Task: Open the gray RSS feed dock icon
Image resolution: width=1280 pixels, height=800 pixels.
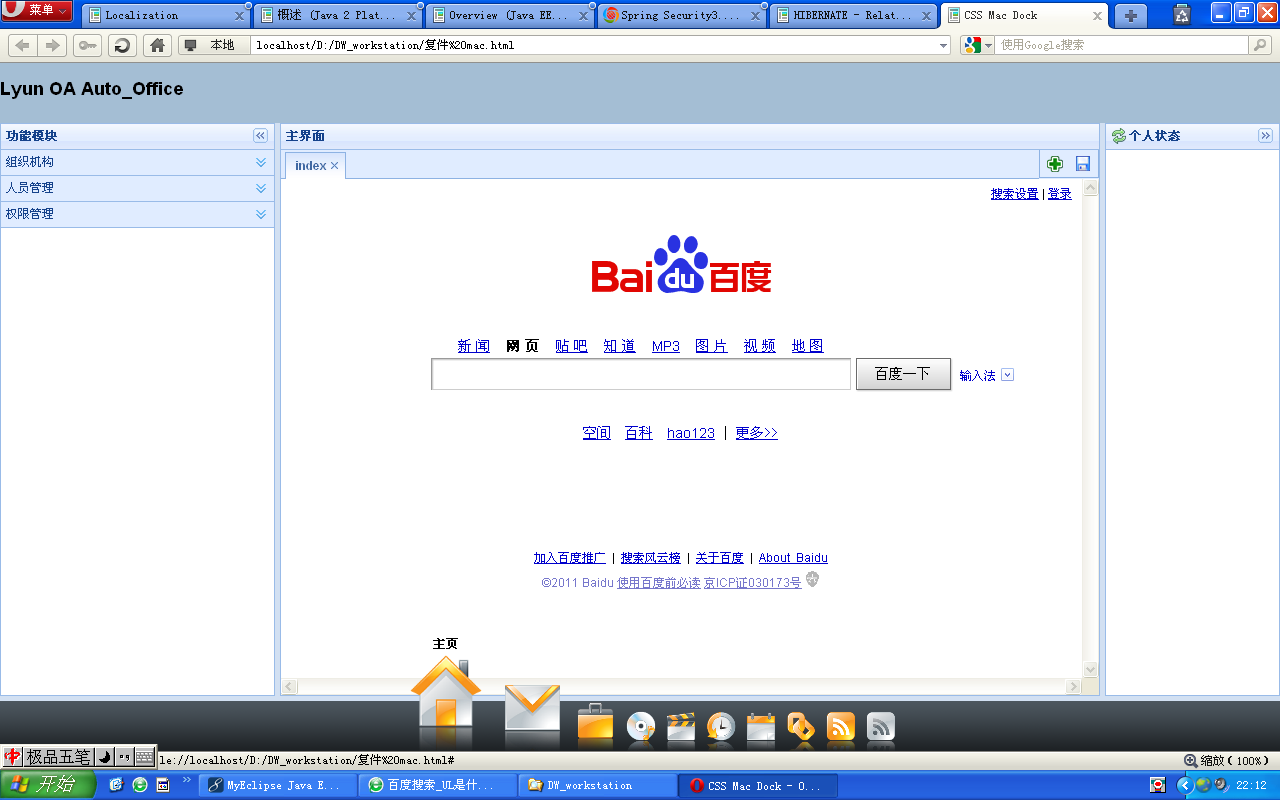Action: [881, 726]
